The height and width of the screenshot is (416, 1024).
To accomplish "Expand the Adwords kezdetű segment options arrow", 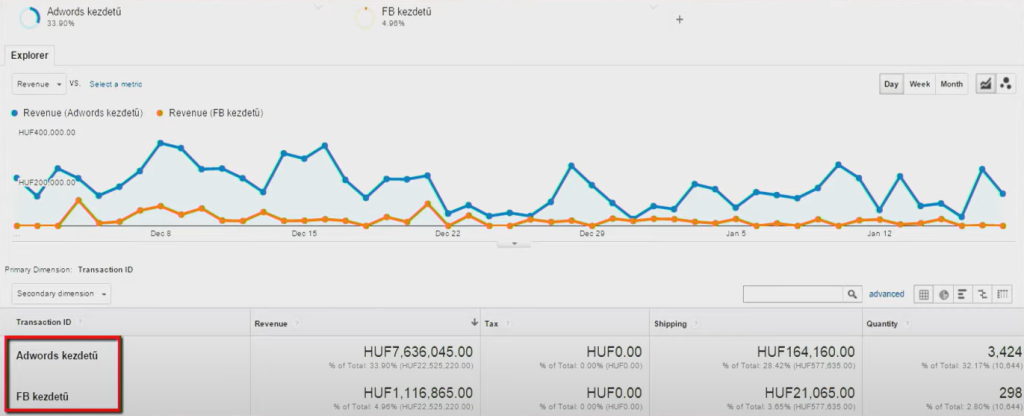I will [318, 7].
